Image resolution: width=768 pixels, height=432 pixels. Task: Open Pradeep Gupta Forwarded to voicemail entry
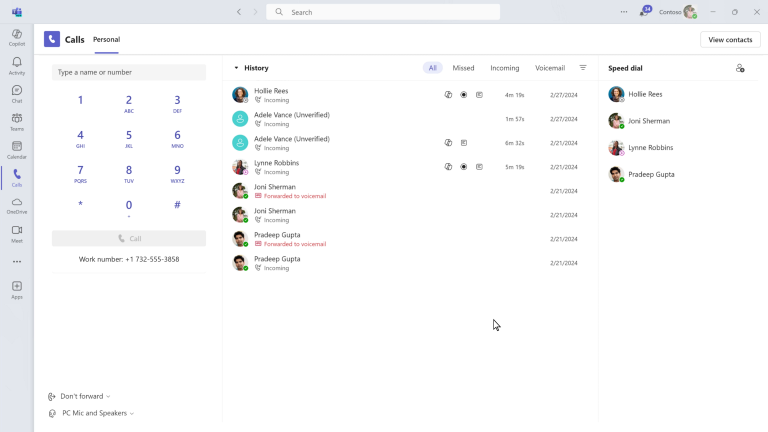[409, 239]
